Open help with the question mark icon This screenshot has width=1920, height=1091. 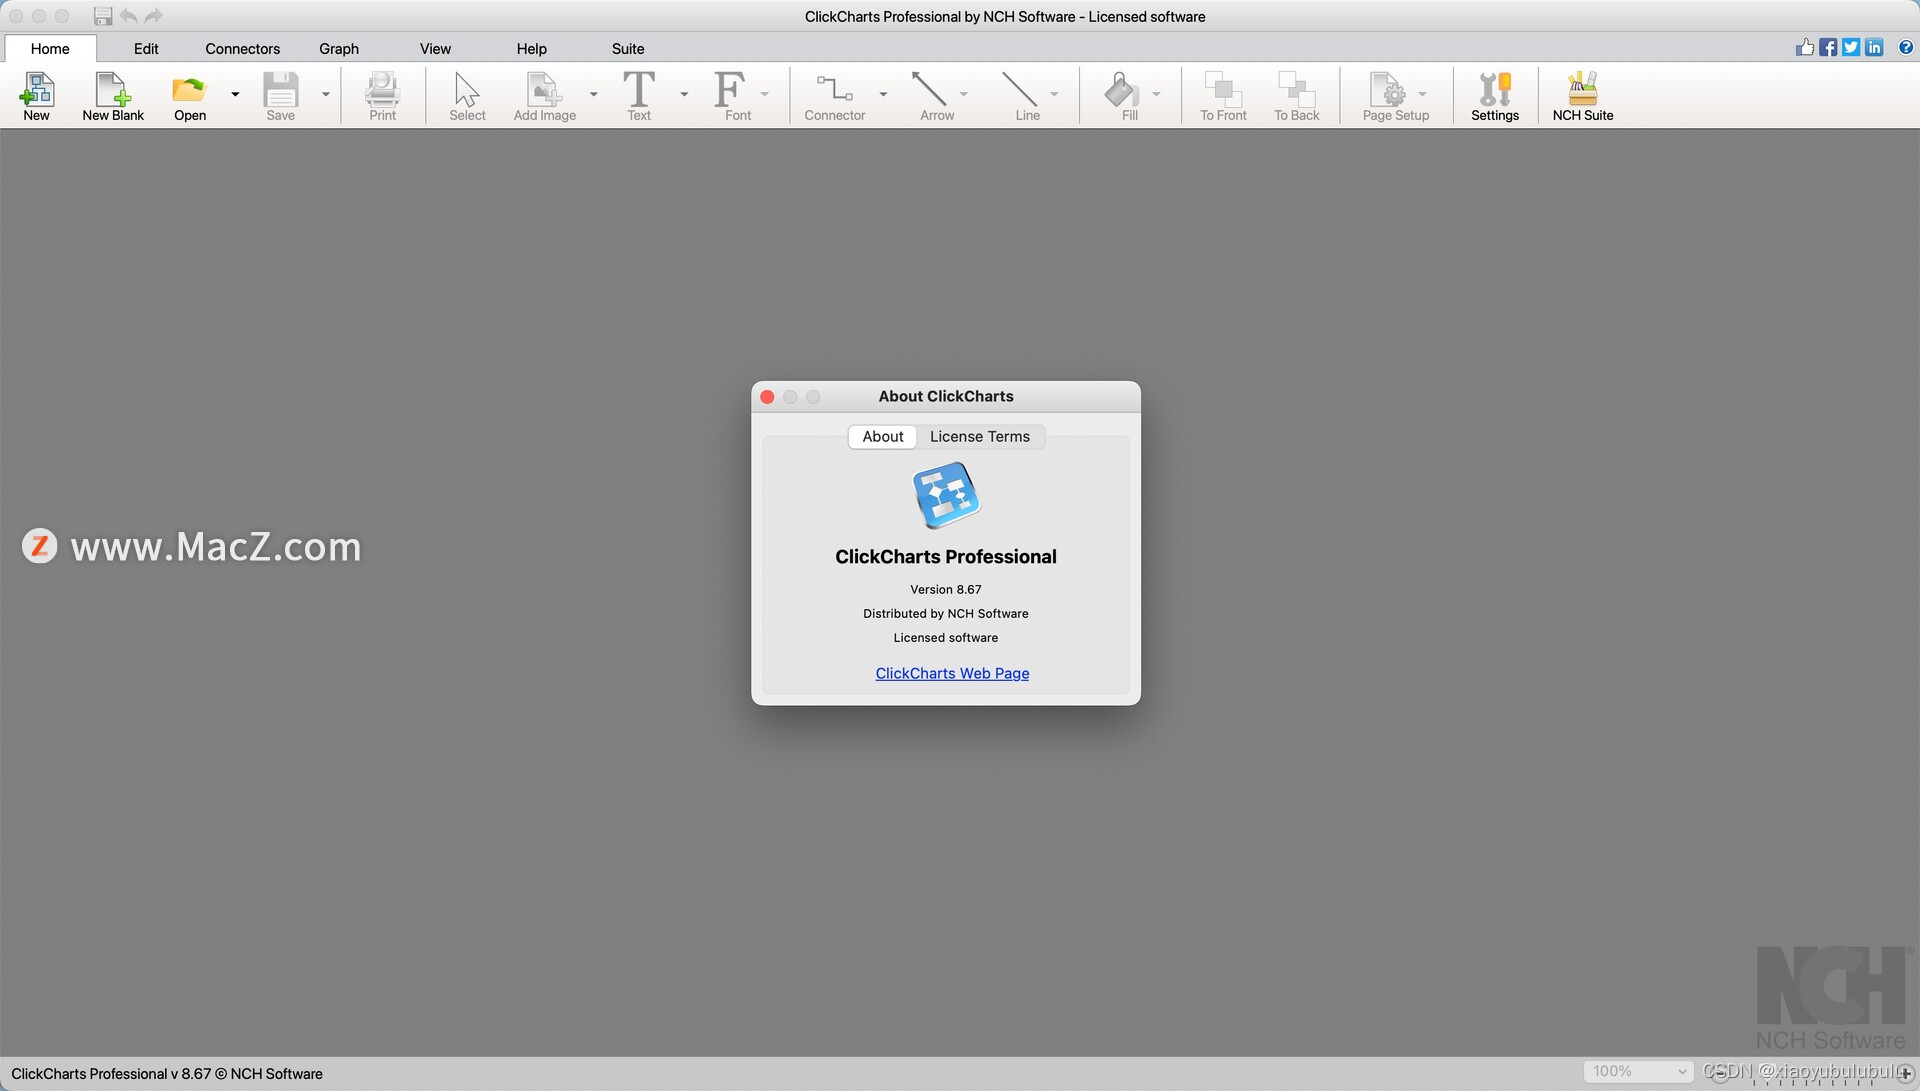coord(1906,47)
